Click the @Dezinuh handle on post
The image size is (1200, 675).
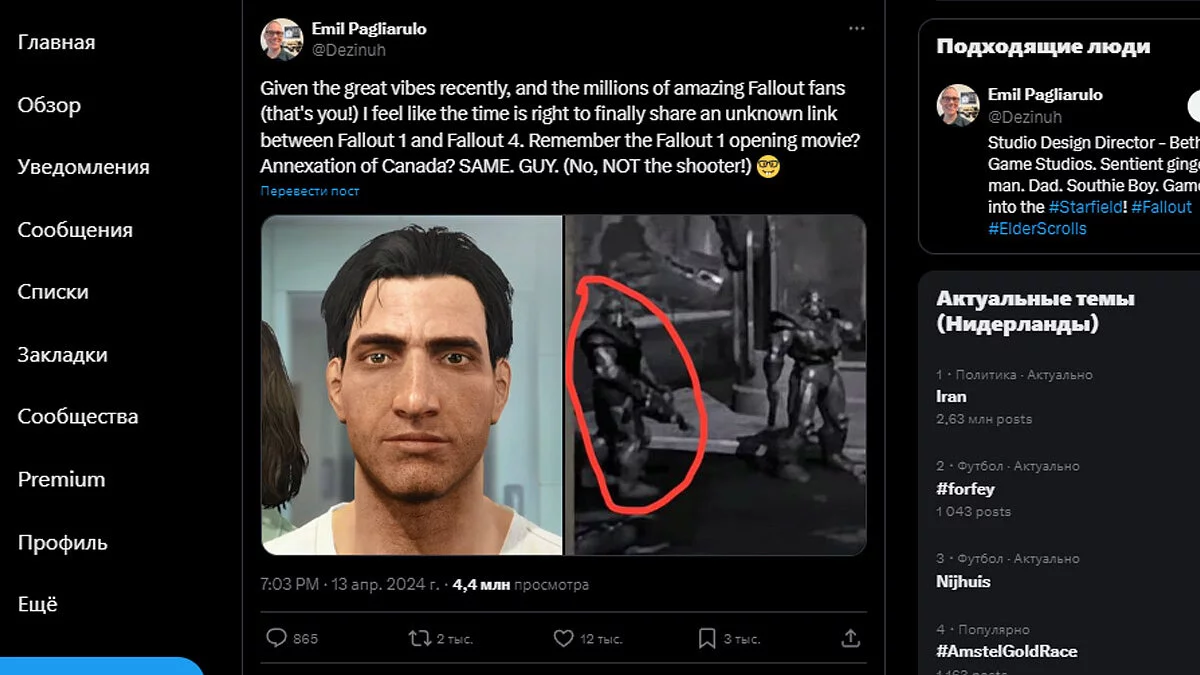(348, 49)
